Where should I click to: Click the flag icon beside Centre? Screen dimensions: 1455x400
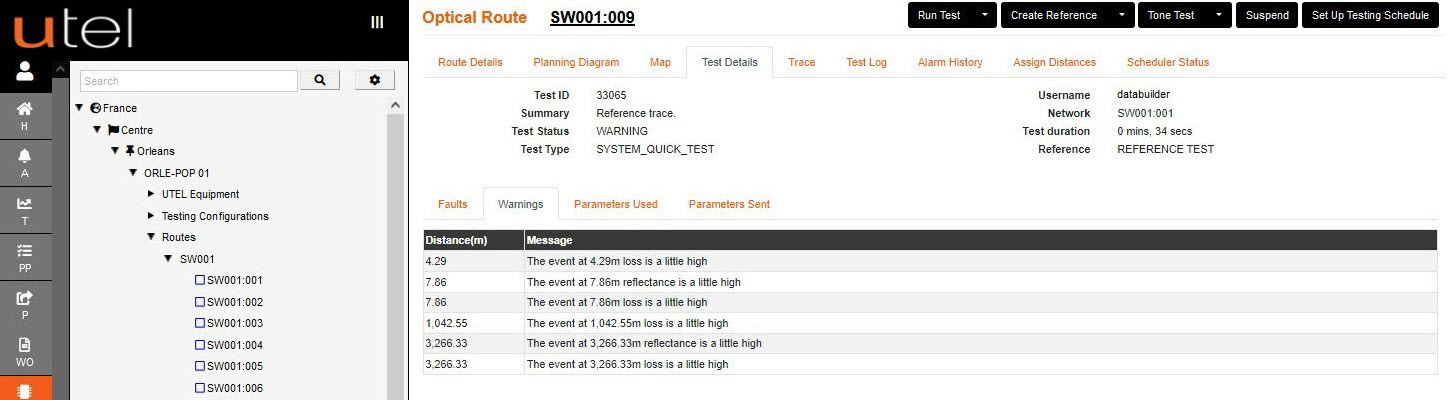click(x=113, y=130)
